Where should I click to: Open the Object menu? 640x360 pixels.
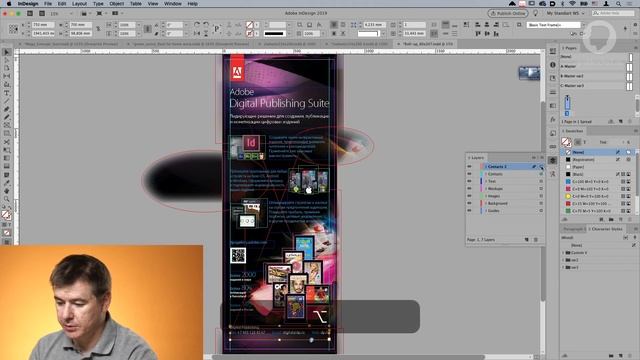coord(116,4)
